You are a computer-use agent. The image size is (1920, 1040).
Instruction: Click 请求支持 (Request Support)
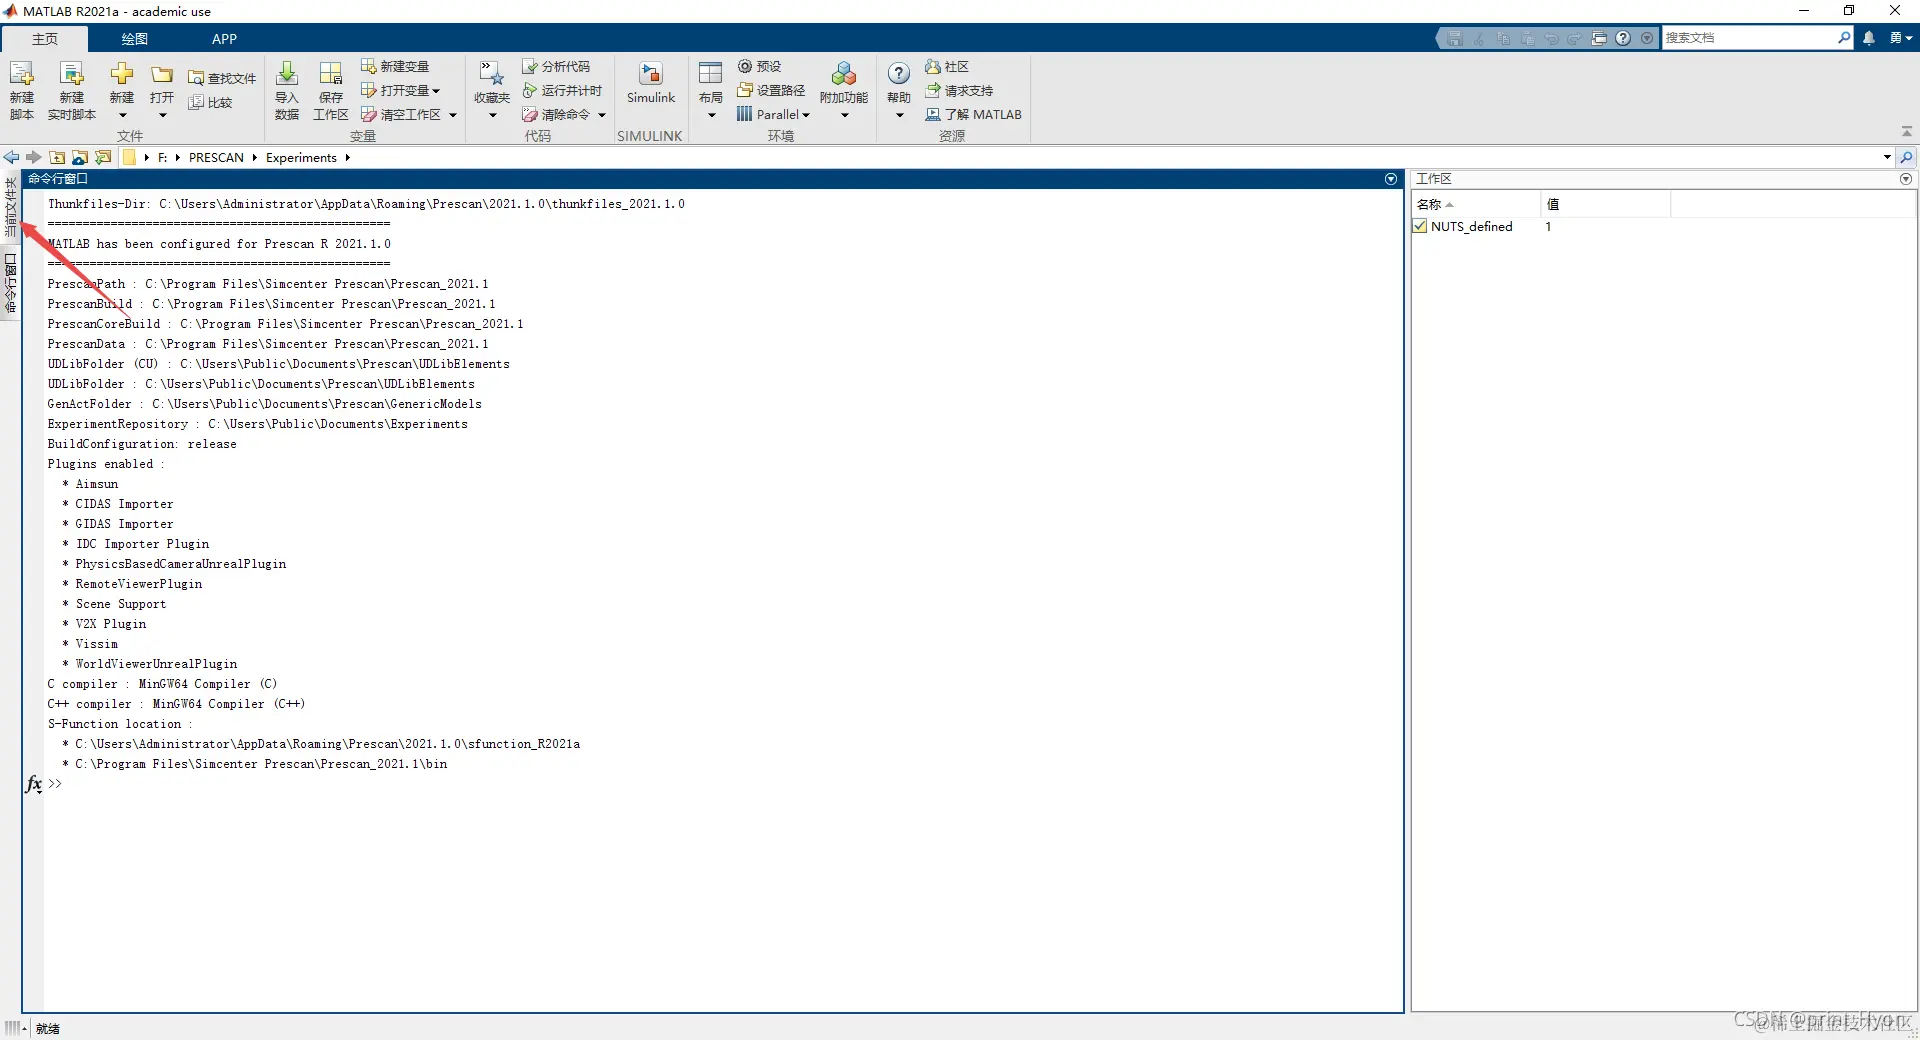click(x=959, y=90)
